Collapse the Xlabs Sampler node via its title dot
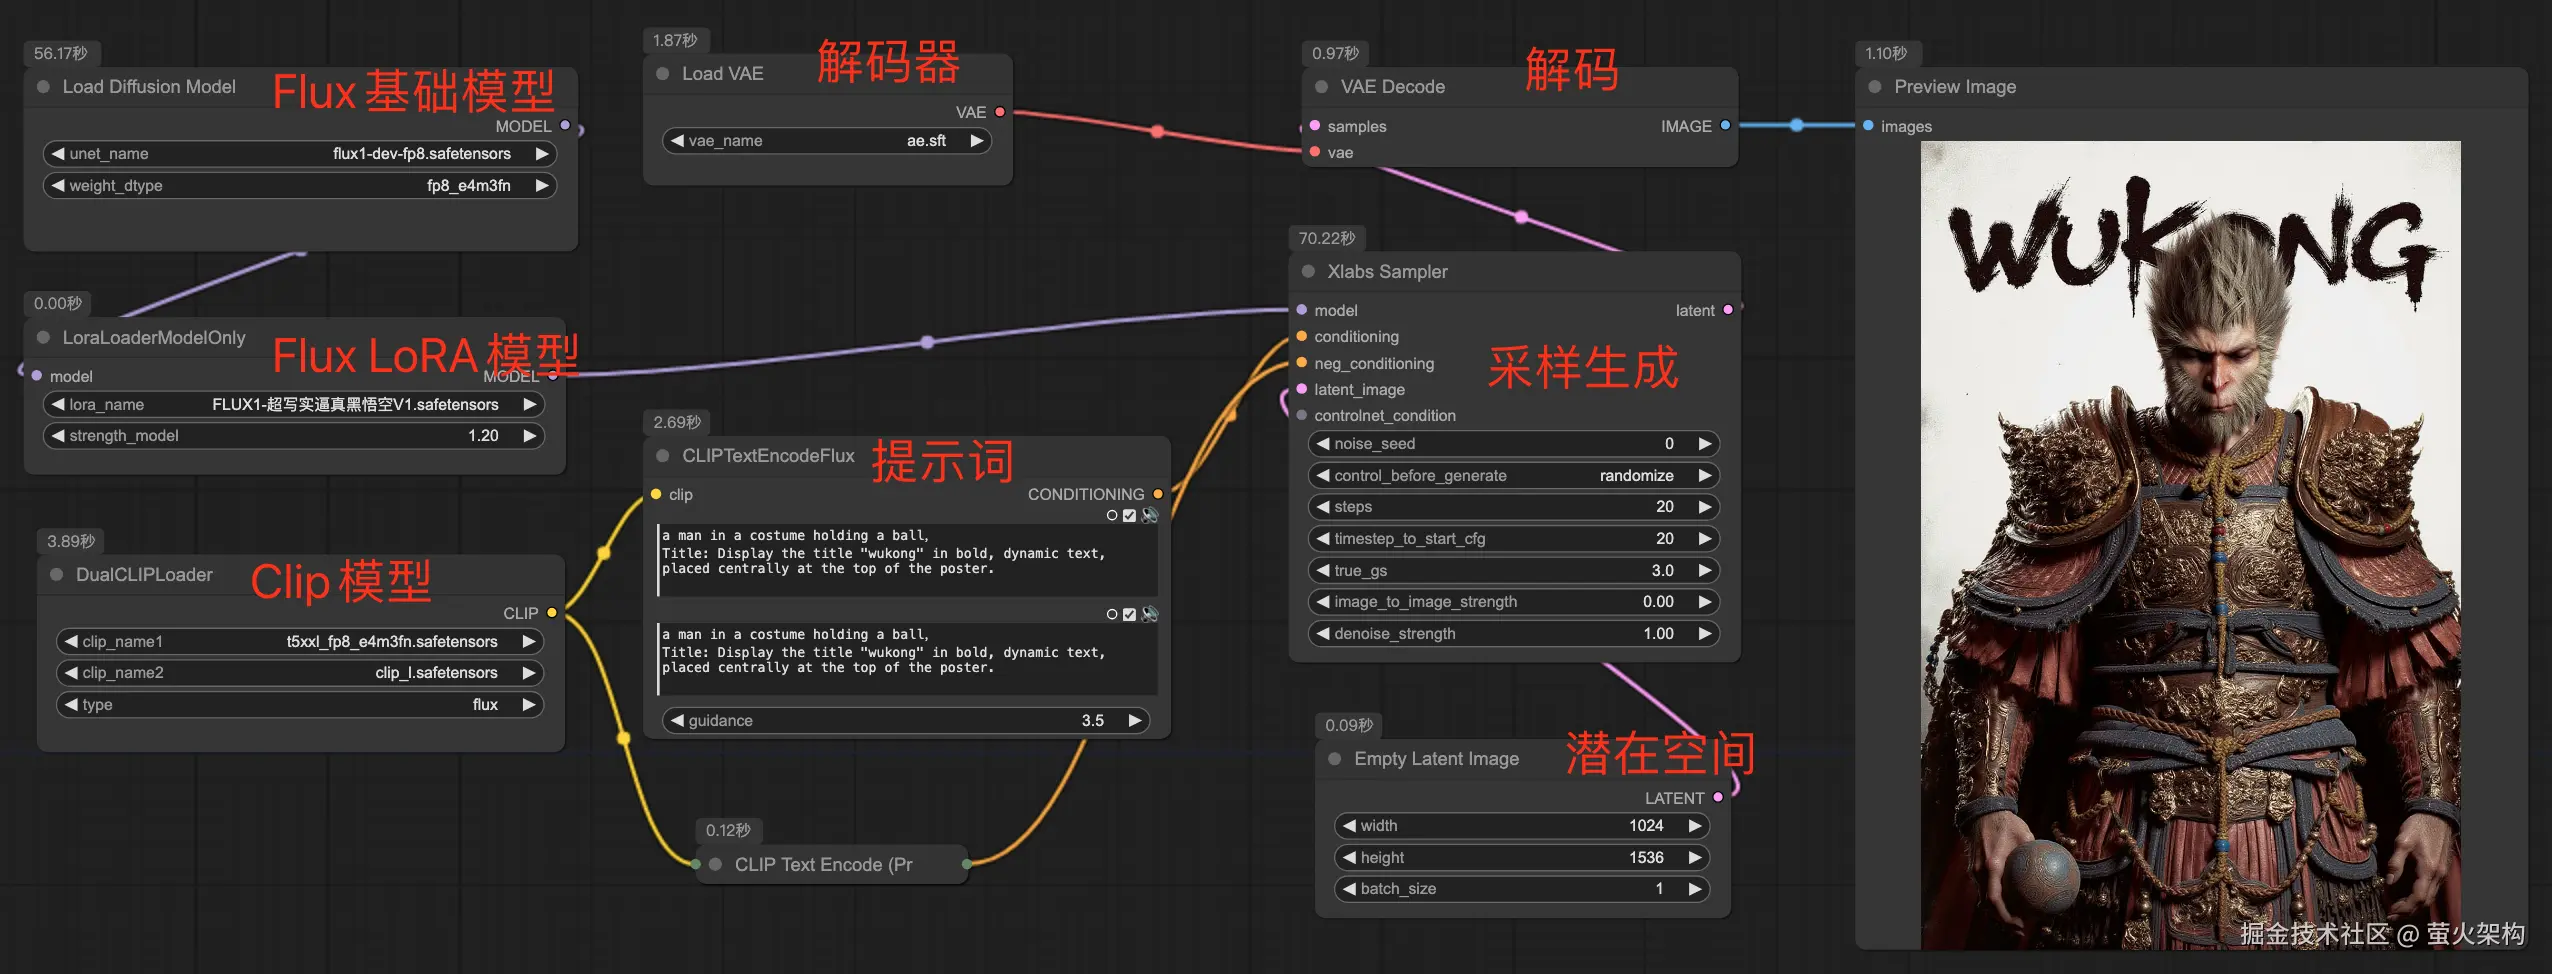The width and height of the screenshot is (2552, 974). point(1308,272)
